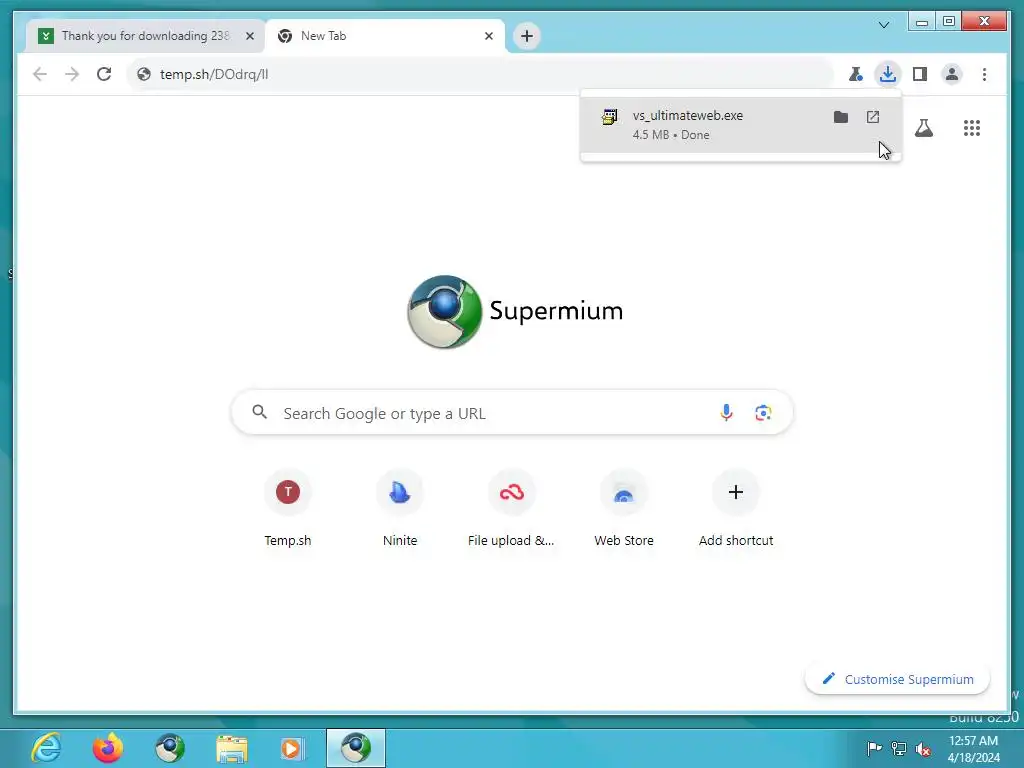Open the Temp.sh shortcut

tap(288, 507)
